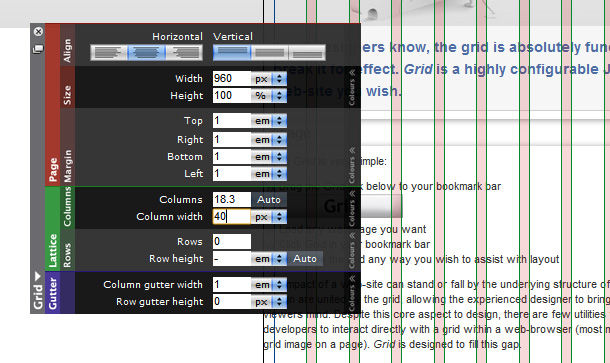
Task: Collapse the panel via the Grid arrow handle
Action: [x=38, y=292]
